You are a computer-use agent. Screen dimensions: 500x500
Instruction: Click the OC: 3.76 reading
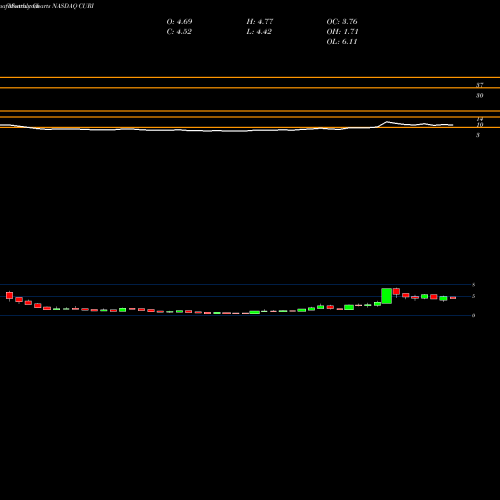point(342,22)
